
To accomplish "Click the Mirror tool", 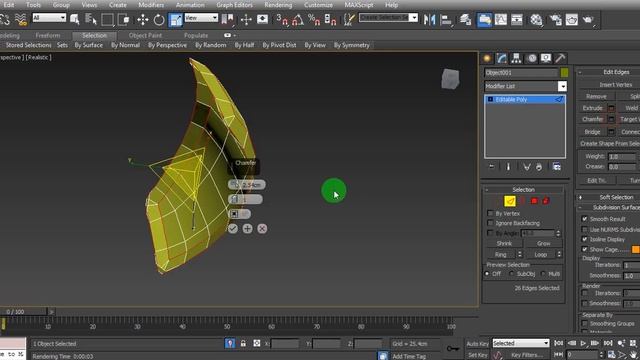I will pos(429,19).
